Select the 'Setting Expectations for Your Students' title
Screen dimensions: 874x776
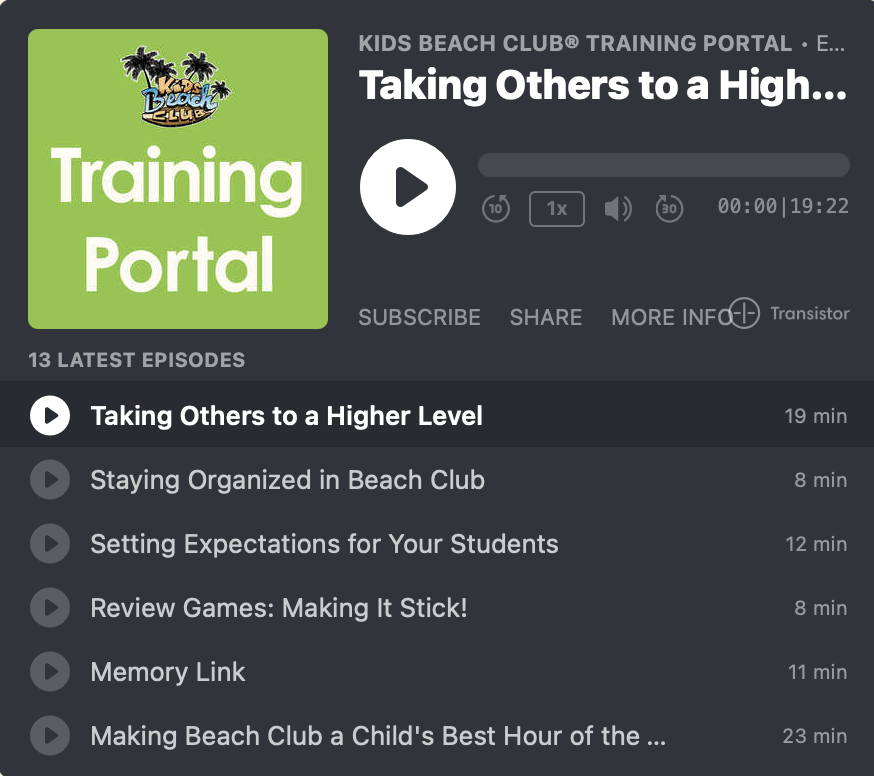coord(324,544)
